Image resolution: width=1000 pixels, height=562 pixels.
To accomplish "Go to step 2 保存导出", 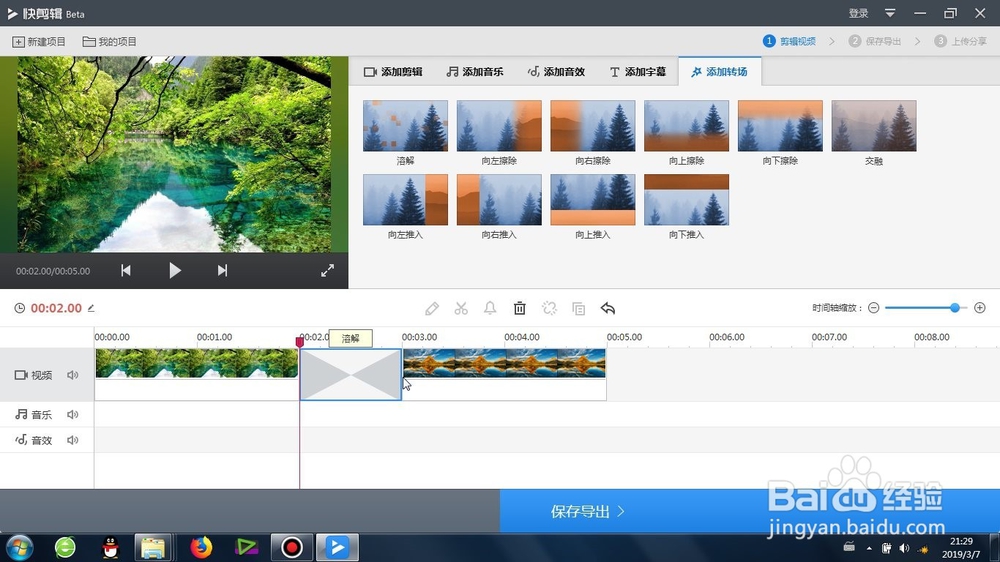I will tap(875, 41).
